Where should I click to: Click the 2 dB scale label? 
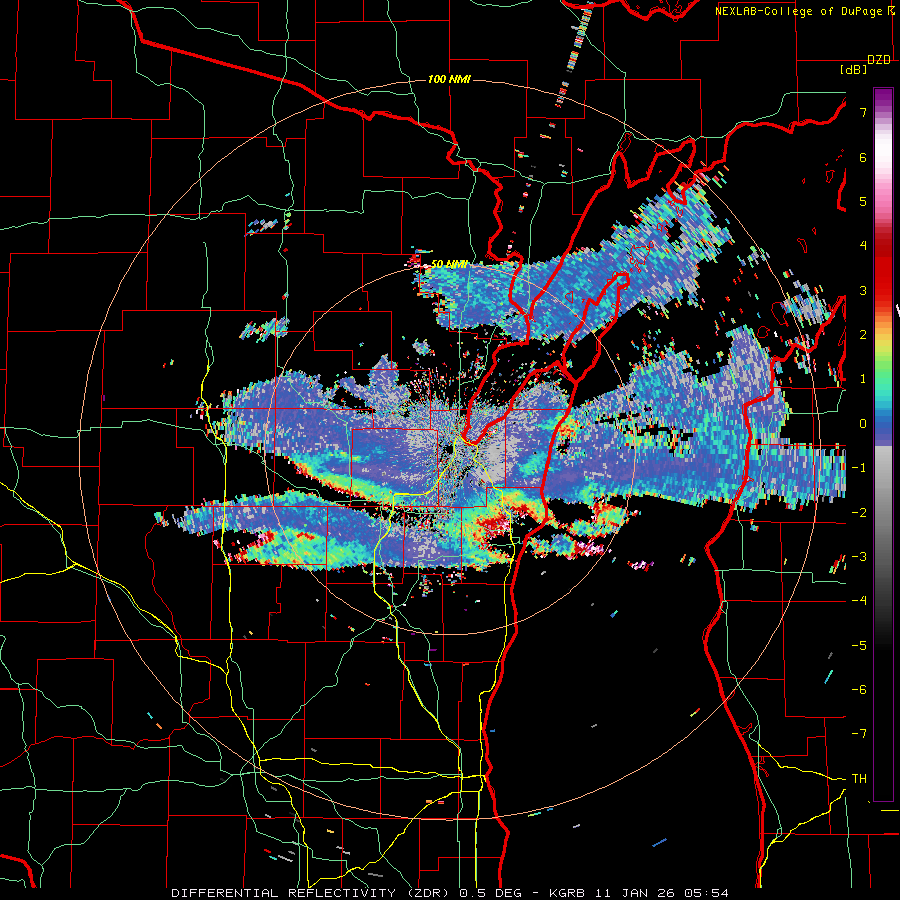click(x=863, y=335)
